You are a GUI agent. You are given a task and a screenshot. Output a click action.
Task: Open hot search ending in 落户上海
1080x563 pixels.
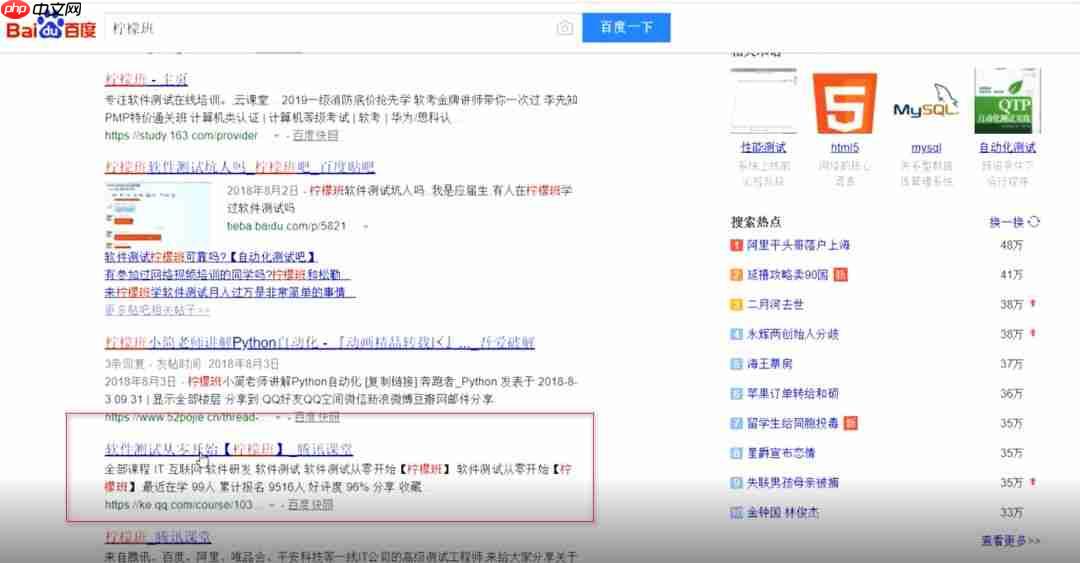click(x=798, y=245)
